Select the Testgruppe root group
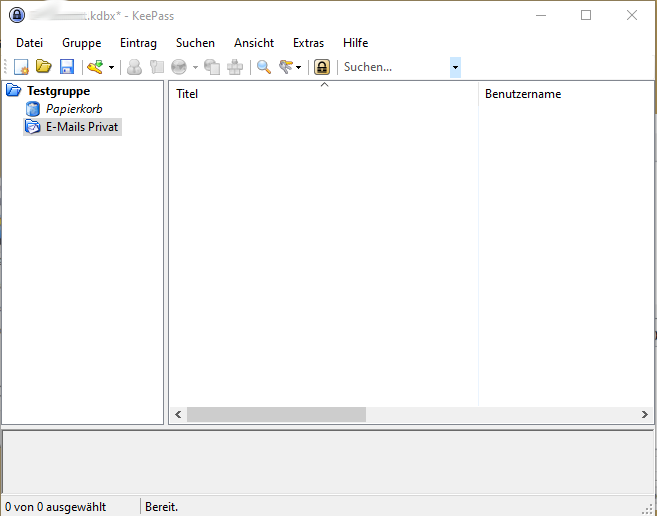657x516 pixels. coord(58,91)
